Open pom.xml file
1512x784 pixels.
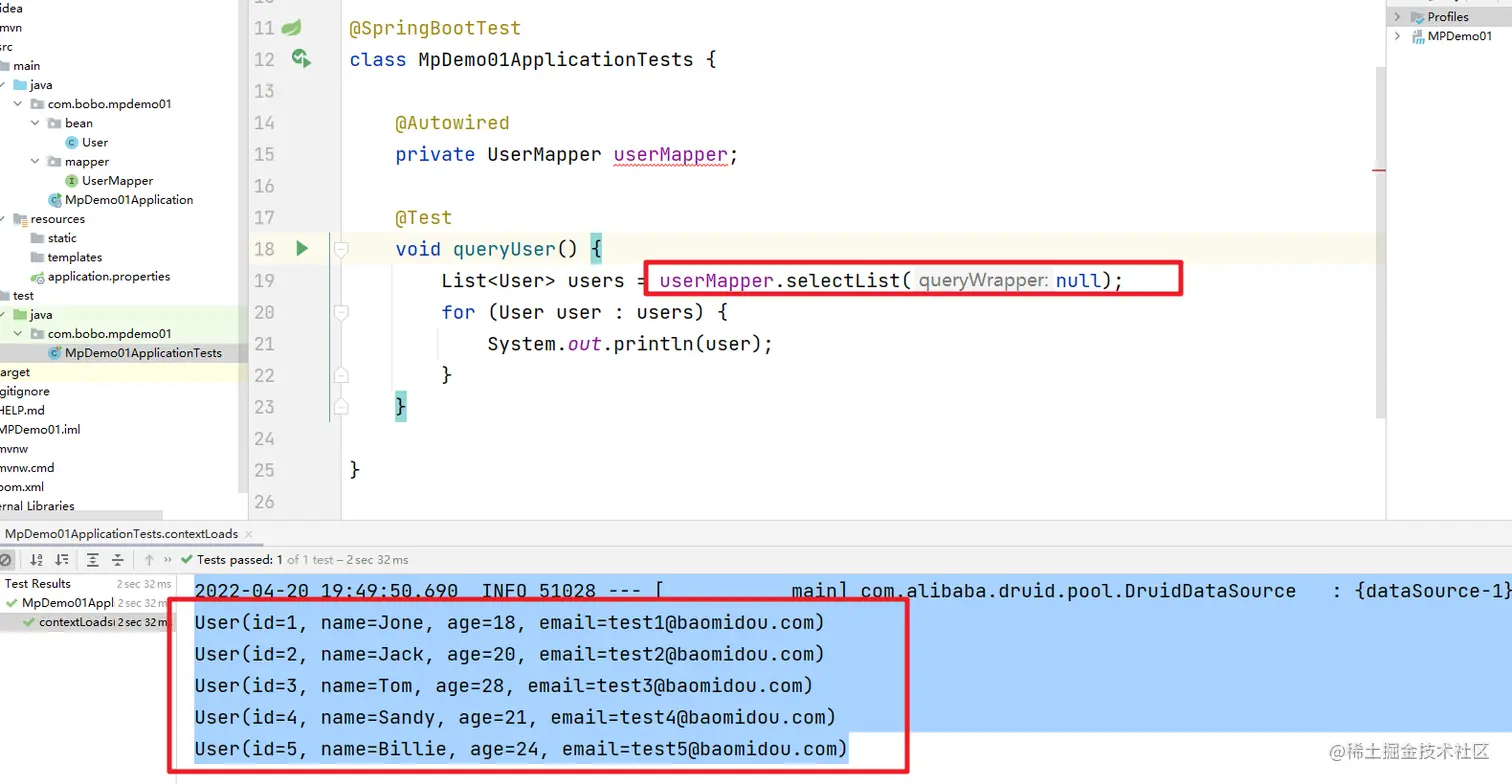click(22, 486)
